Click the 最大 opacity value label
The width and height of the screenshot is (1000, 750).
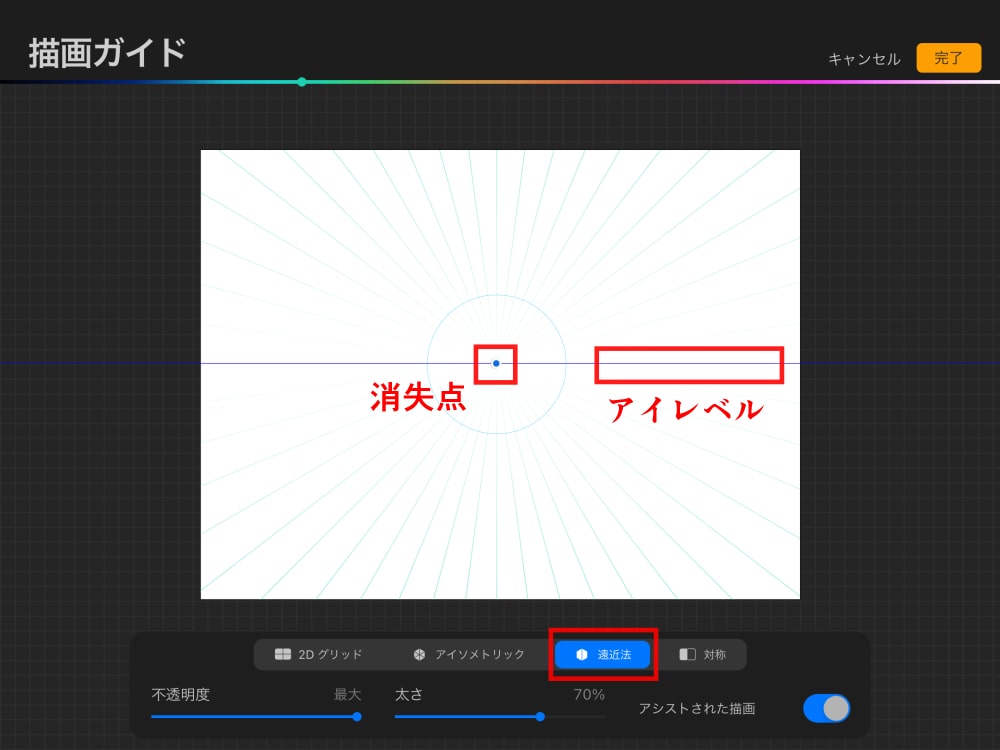(x=349, y=694)
